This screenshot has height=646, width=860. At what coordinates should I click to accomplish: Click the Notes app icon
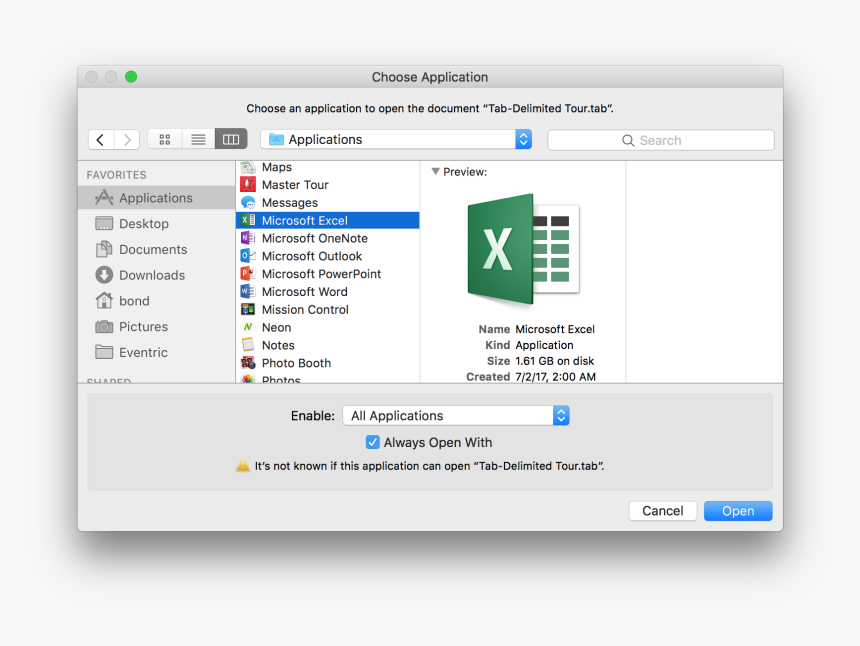(x=248, y=345)
